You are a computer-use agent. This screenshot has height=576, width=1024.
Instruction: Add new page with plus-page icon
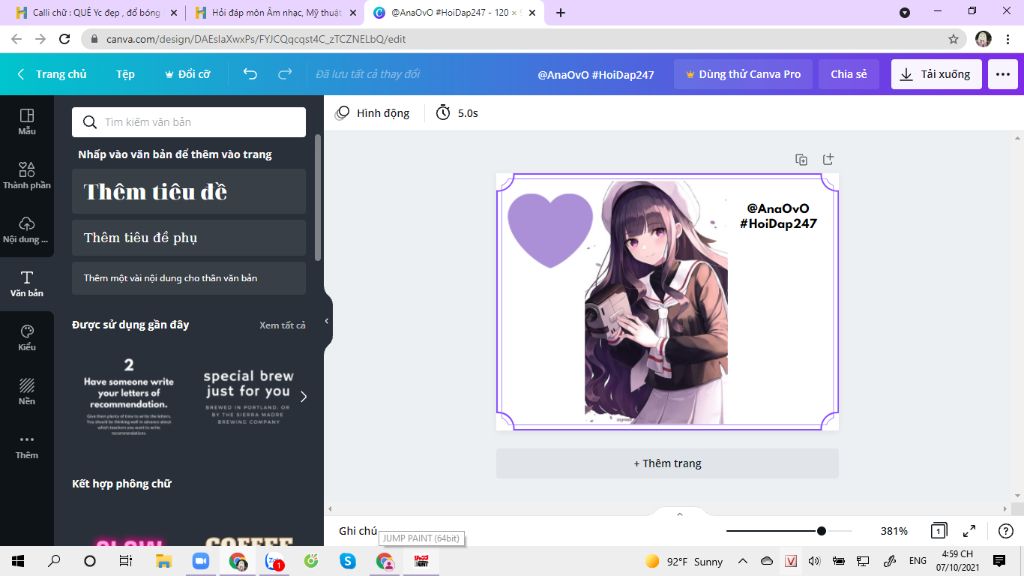[x=828, y=159]
